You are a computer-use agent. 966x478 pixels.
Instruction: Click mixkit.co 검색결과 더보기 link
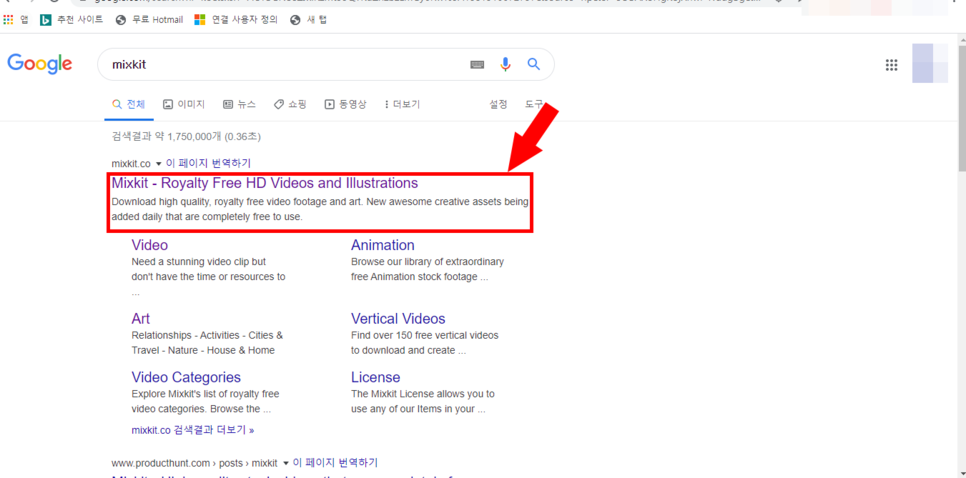coord(193,430)
